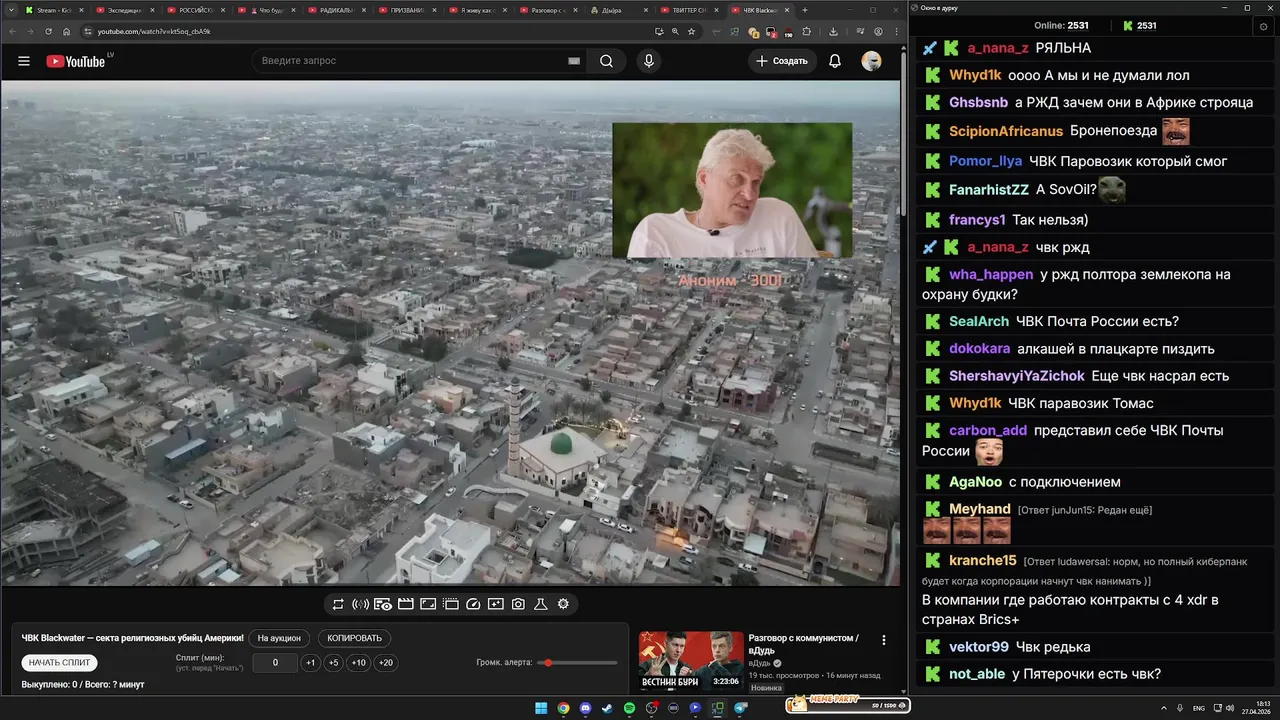Open the browser extensions puzzle icon
Image resolution: width=1280 pixels, height=720 pixels.
(x=806, y=31)
